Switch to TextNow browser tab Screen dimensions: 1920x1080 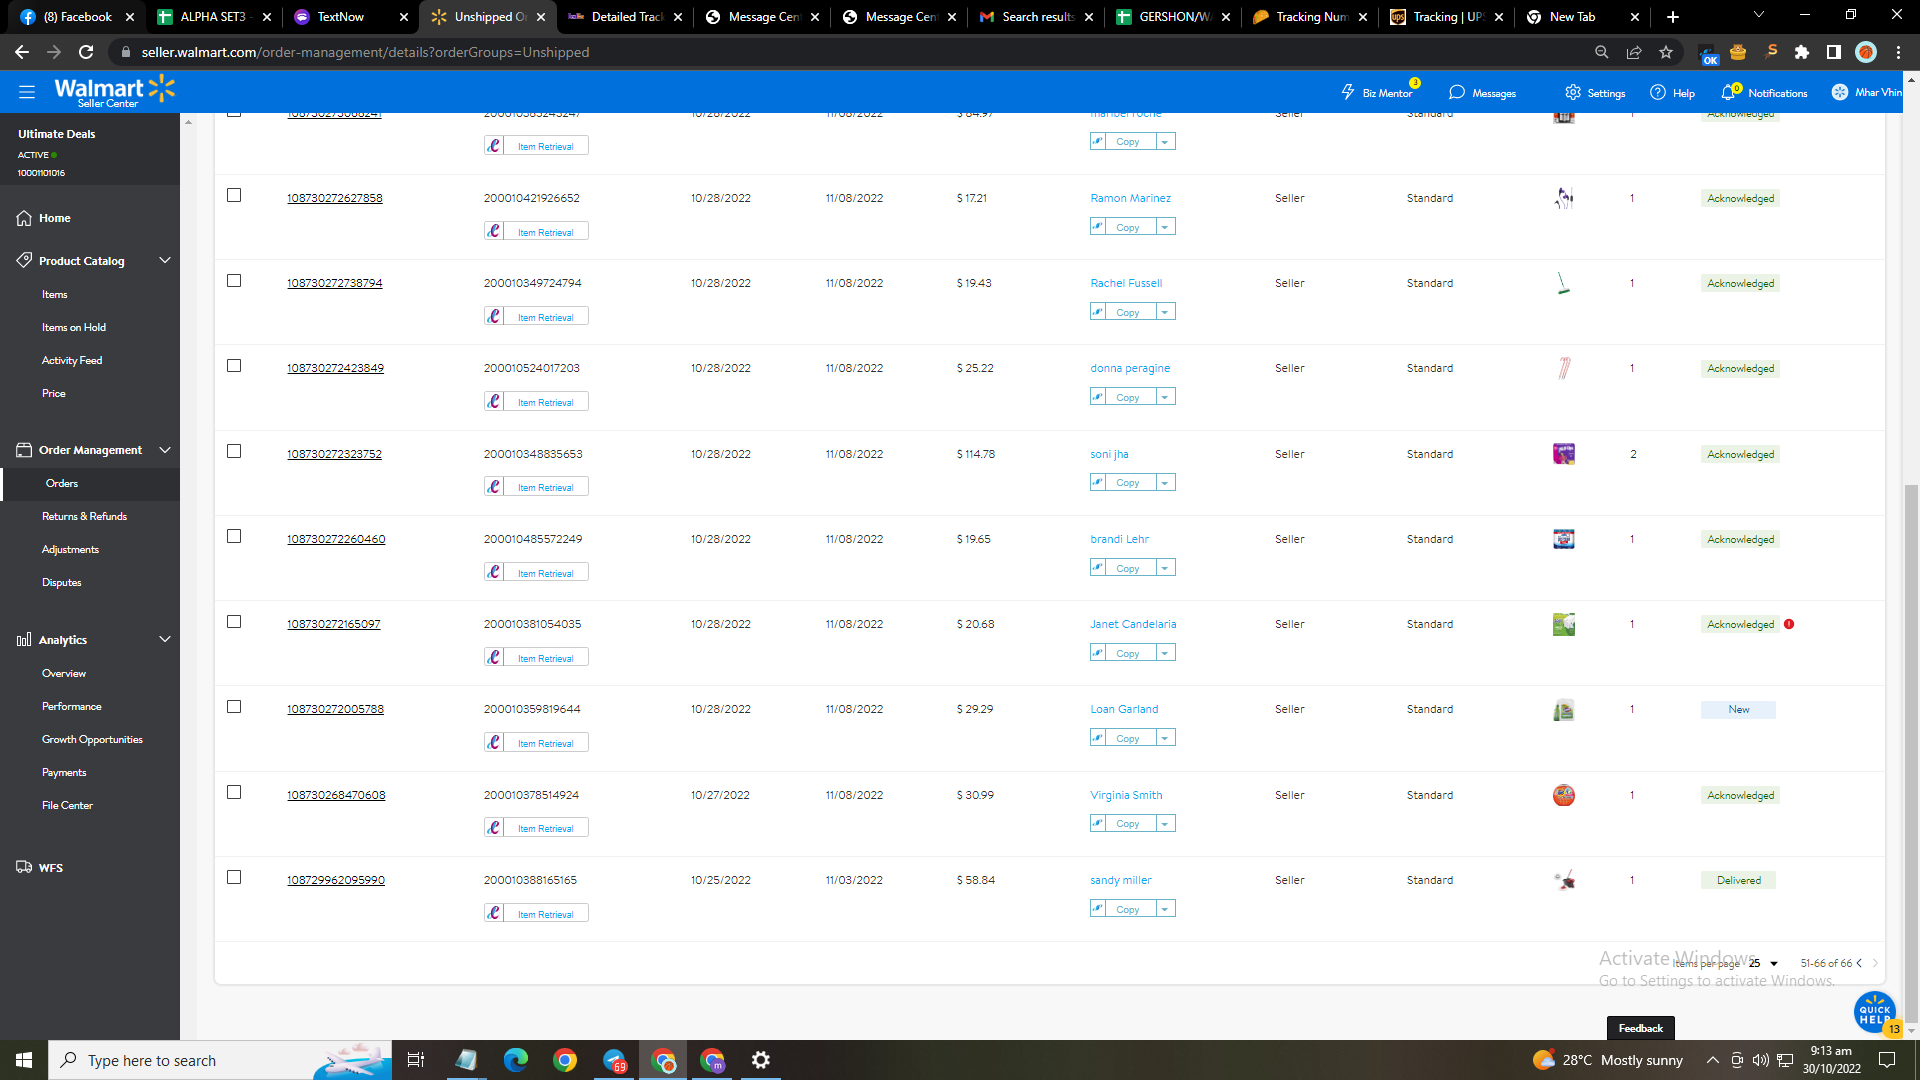350,17
